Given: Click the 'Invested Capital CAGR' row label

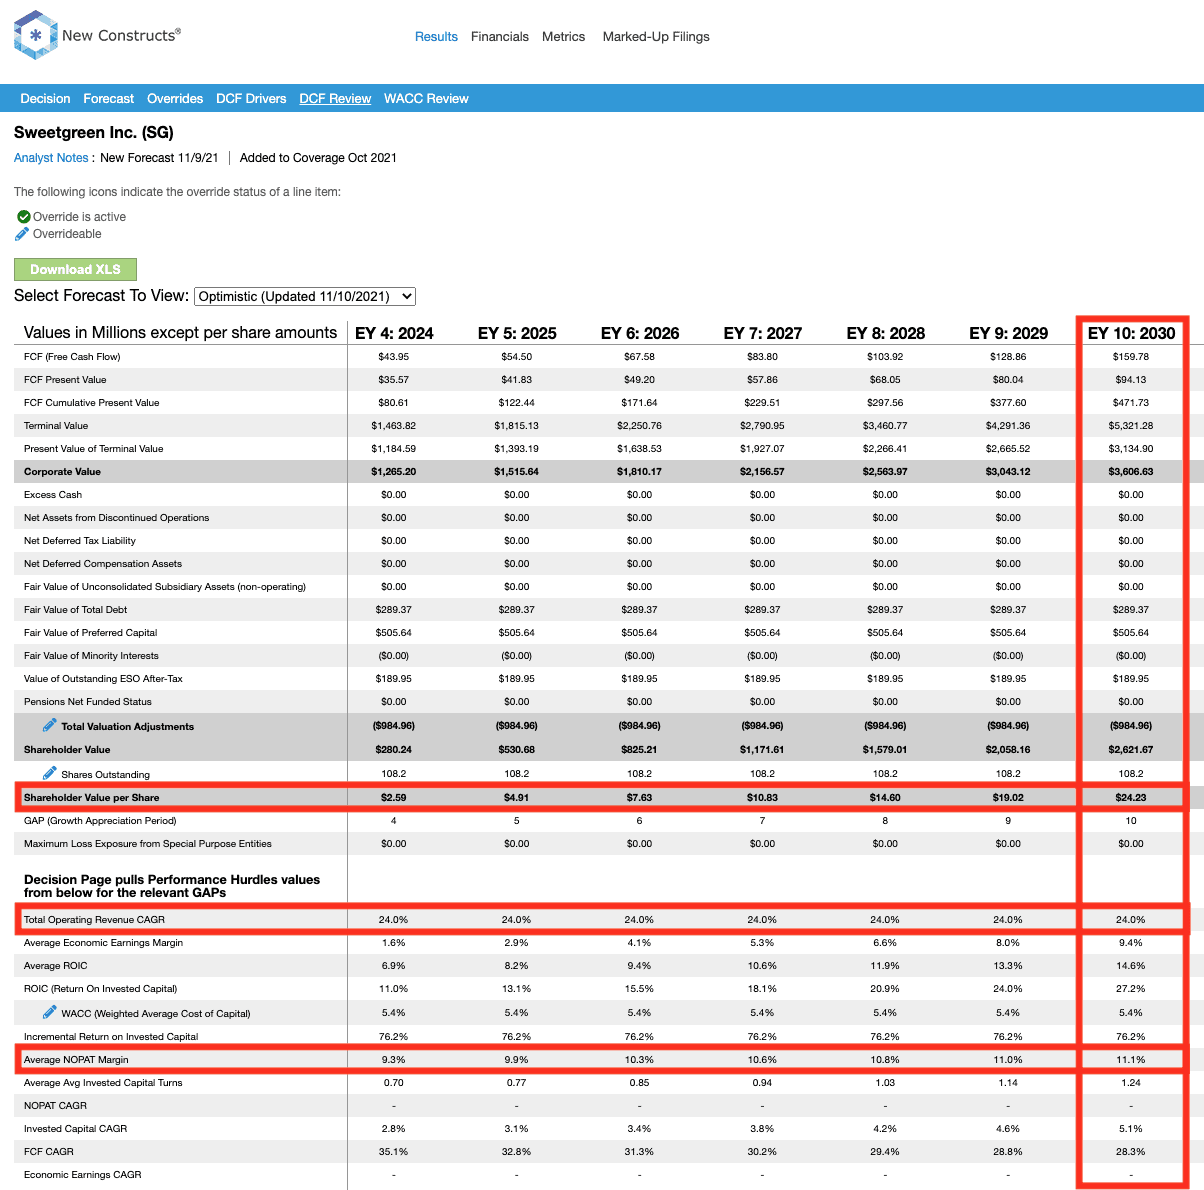Looking at the screenshot, I should click(x=76, y=1129).
